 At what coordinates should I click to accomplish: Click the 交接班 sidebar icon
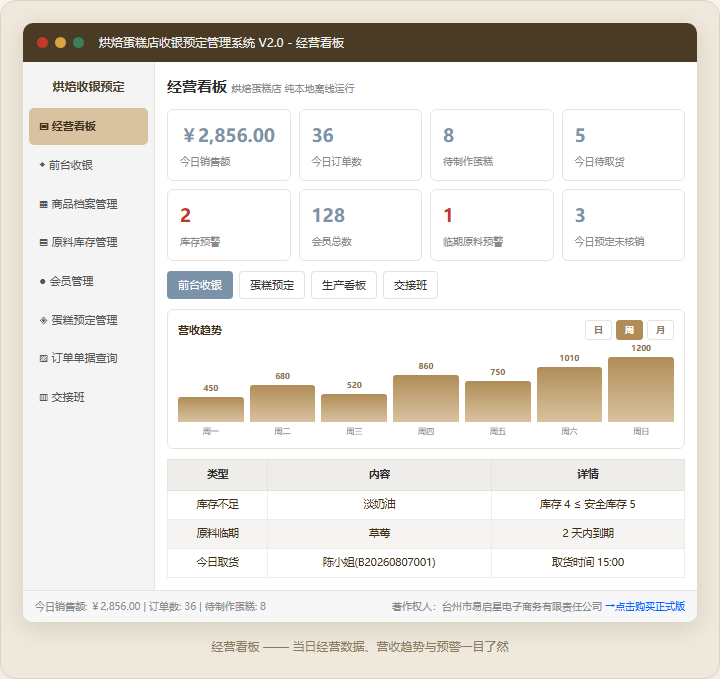pyautogui.click(x=44, y=398)
